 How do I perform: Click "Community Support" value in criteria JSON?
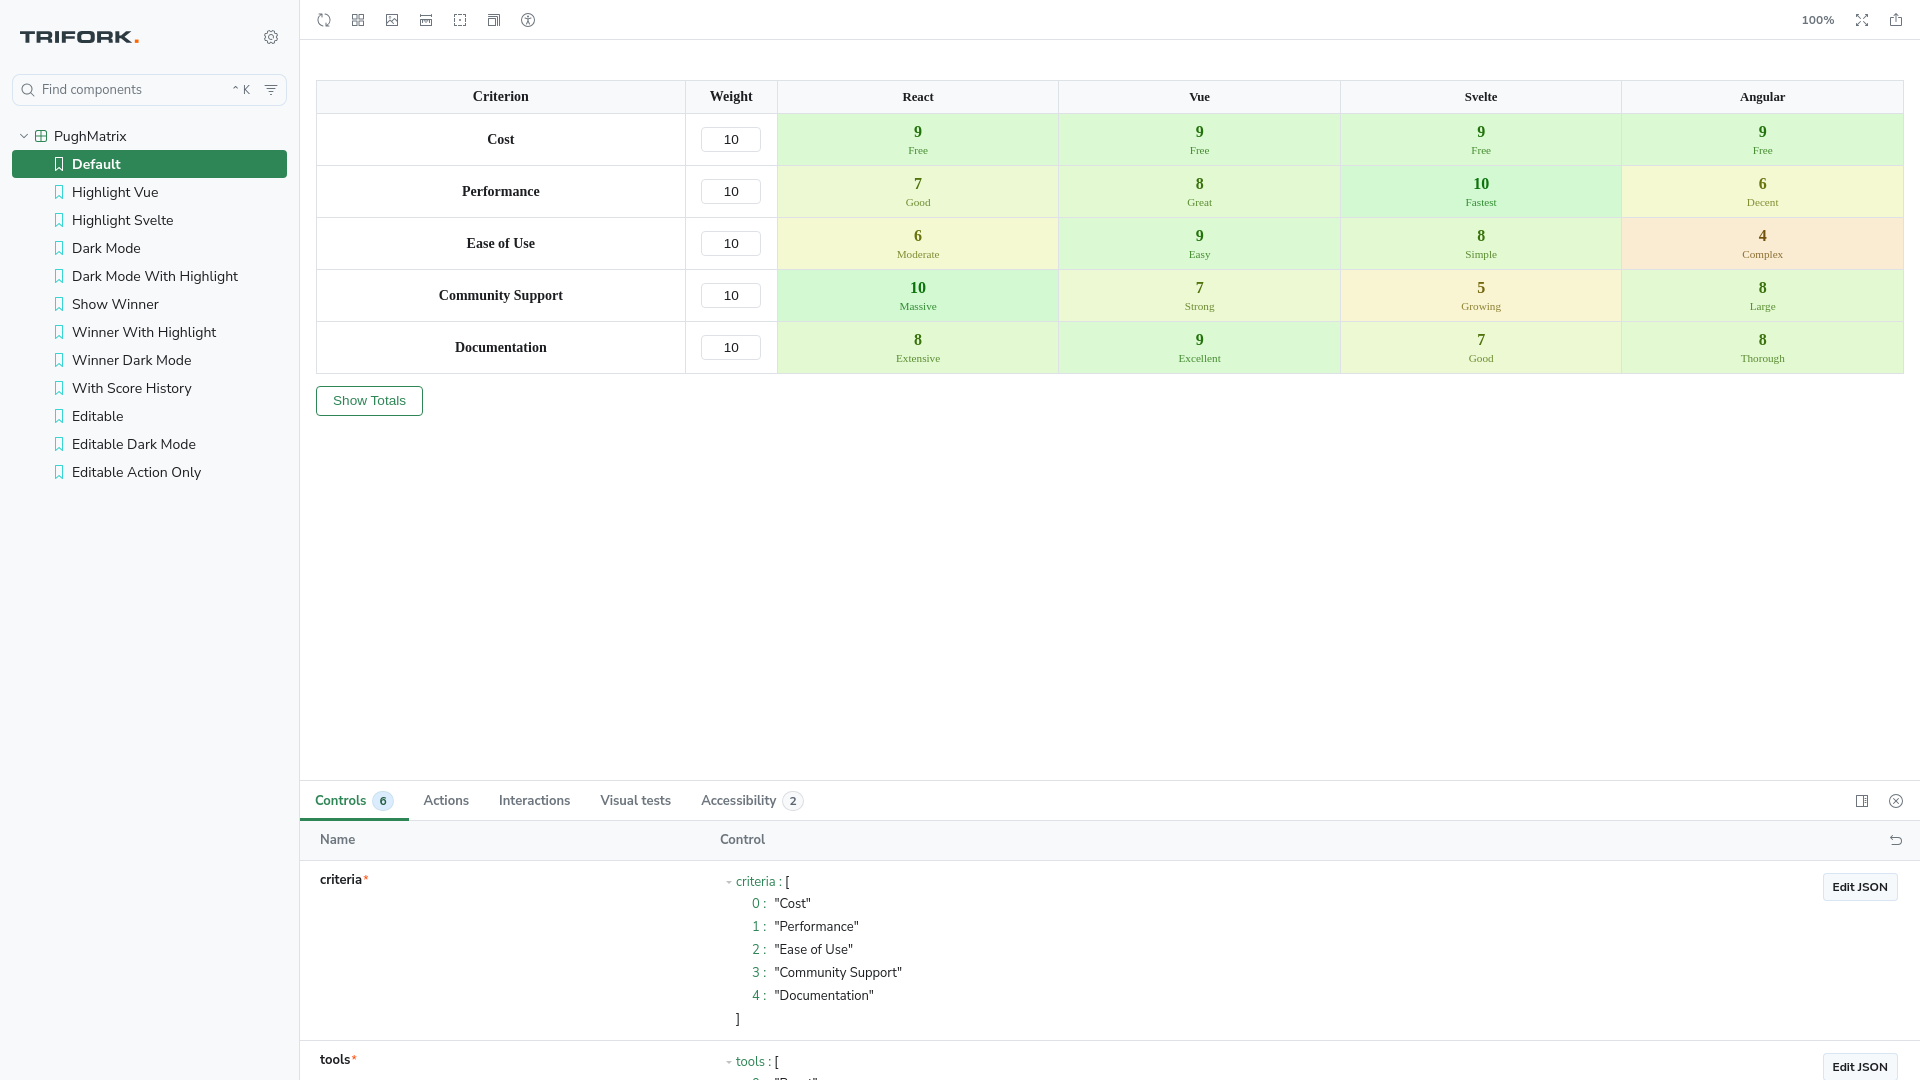[838, 973]
